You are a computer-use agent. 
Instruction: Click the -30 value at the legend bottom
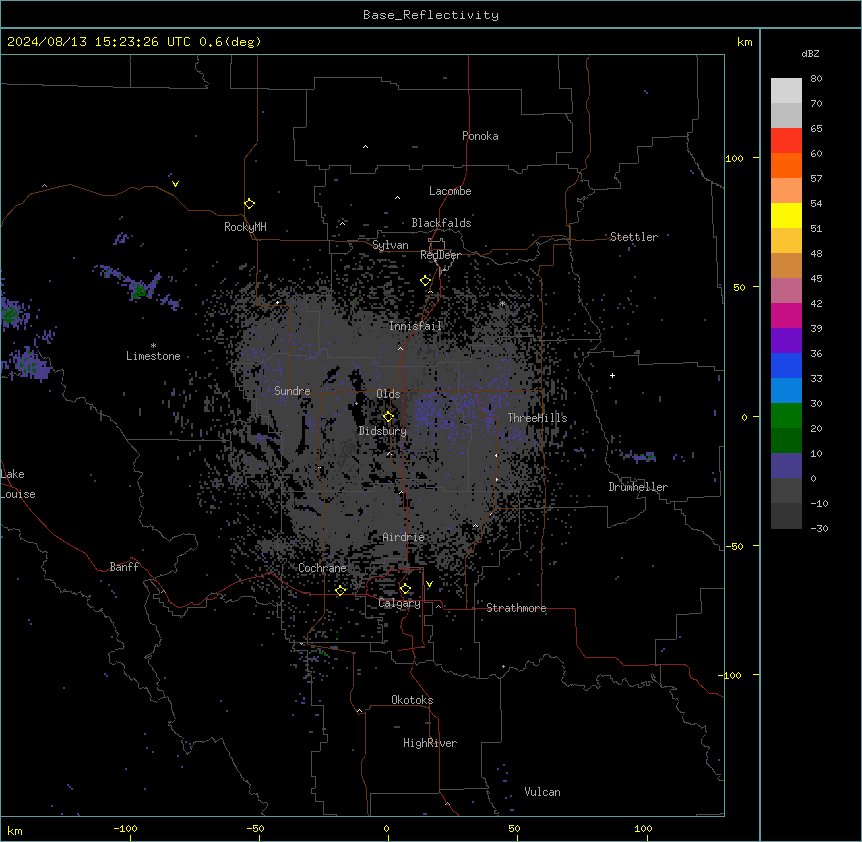tap(819, 528)
